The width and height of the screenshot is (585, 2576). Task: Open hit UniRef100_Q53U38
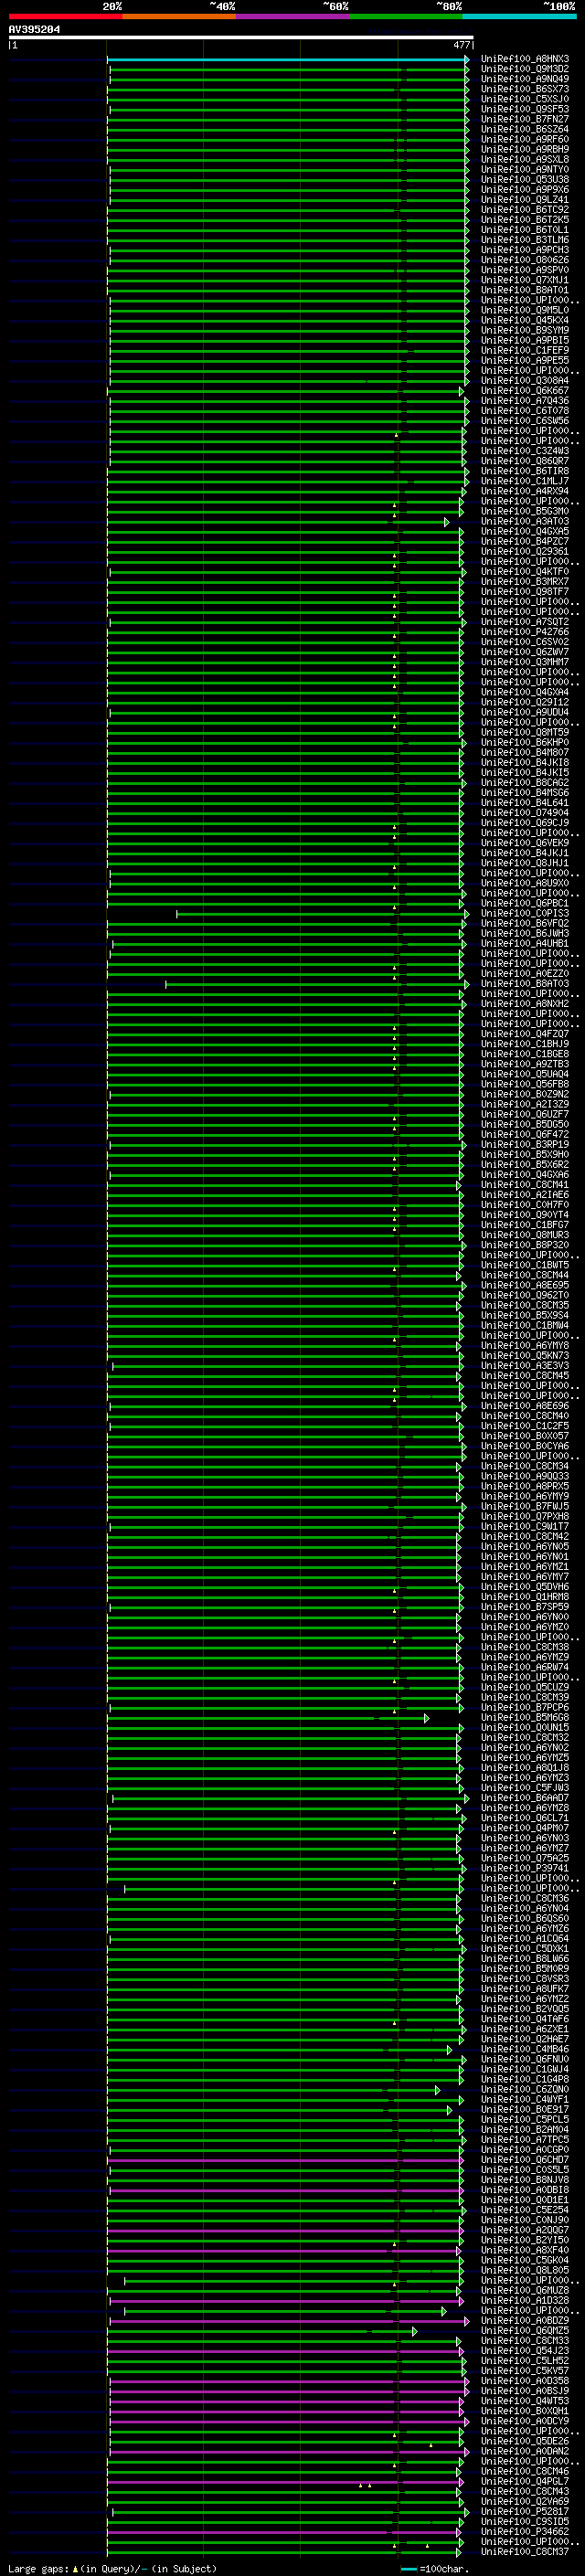click(x=525, y=180)
